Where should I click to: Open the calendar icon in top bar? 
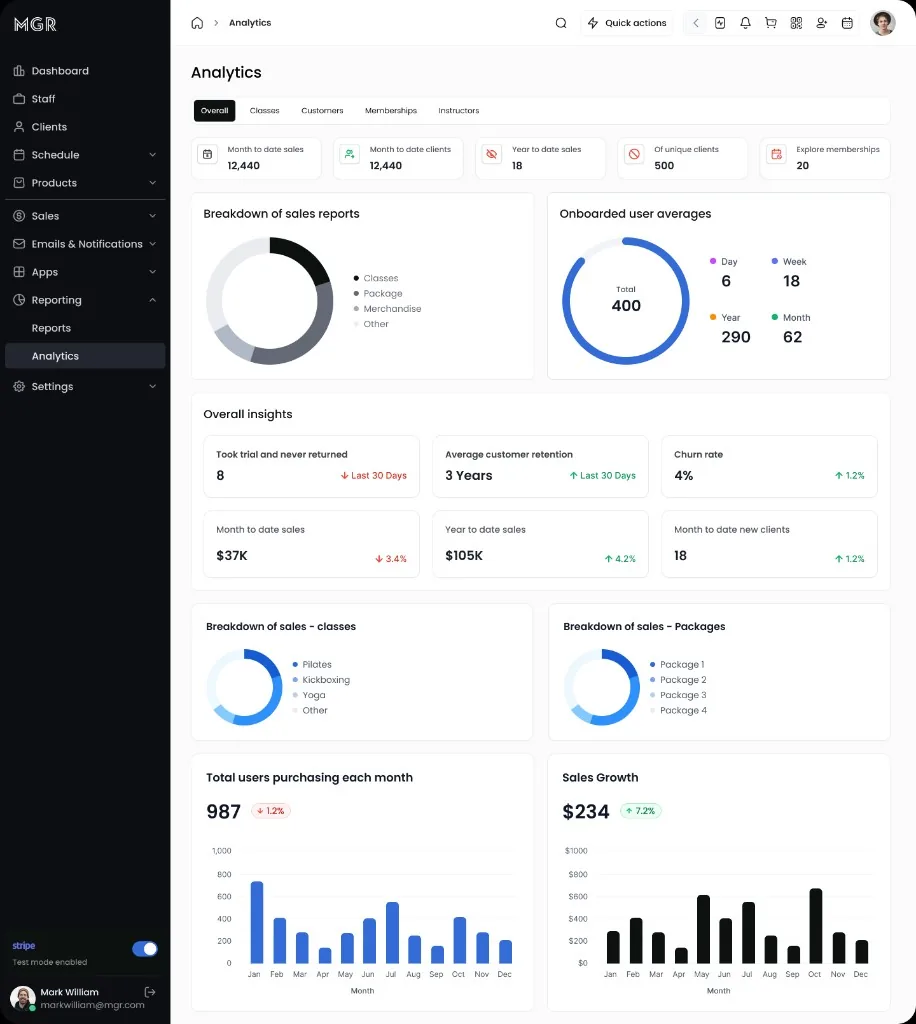click(847, 23)
